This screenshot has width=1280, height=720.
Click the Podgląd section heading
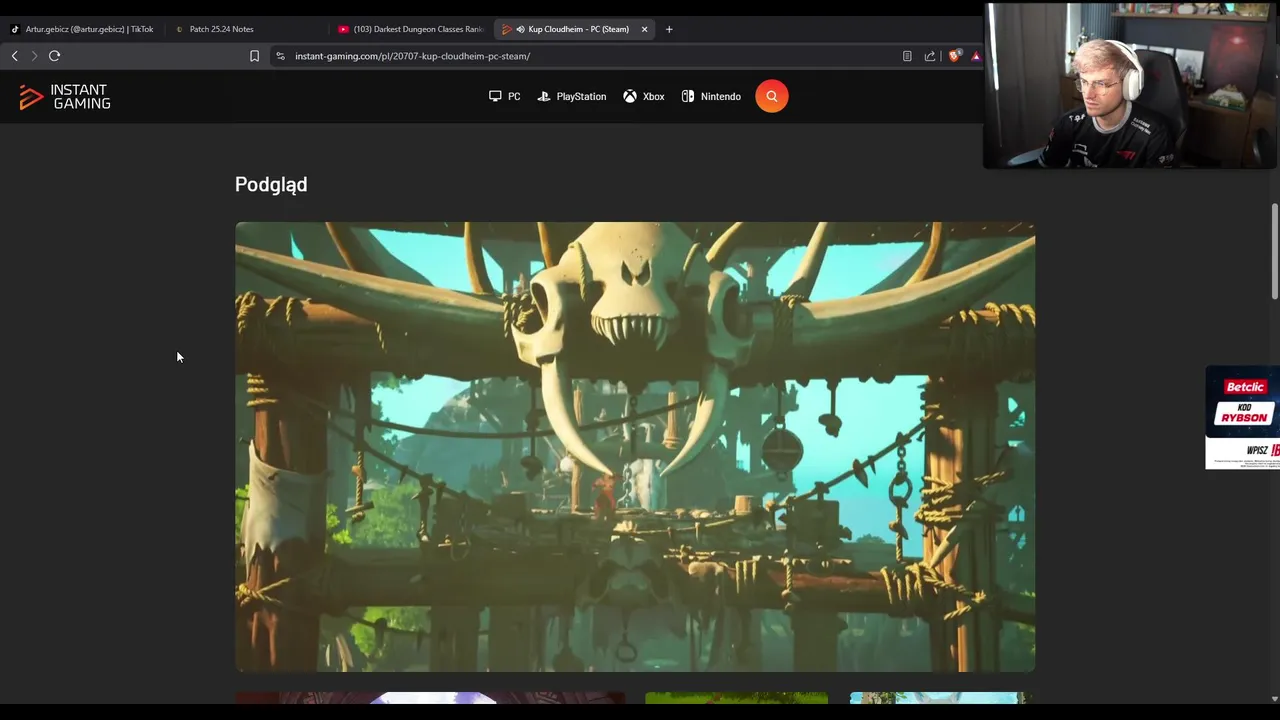[271, 185]
